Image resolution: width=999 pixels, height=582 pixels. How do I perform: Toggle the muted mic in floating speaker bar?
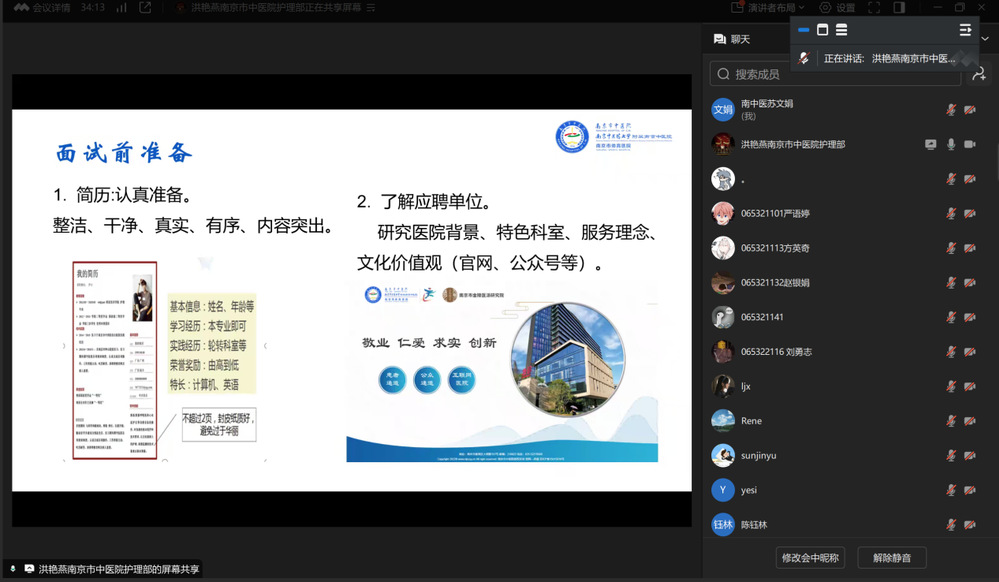coord(804,59)
